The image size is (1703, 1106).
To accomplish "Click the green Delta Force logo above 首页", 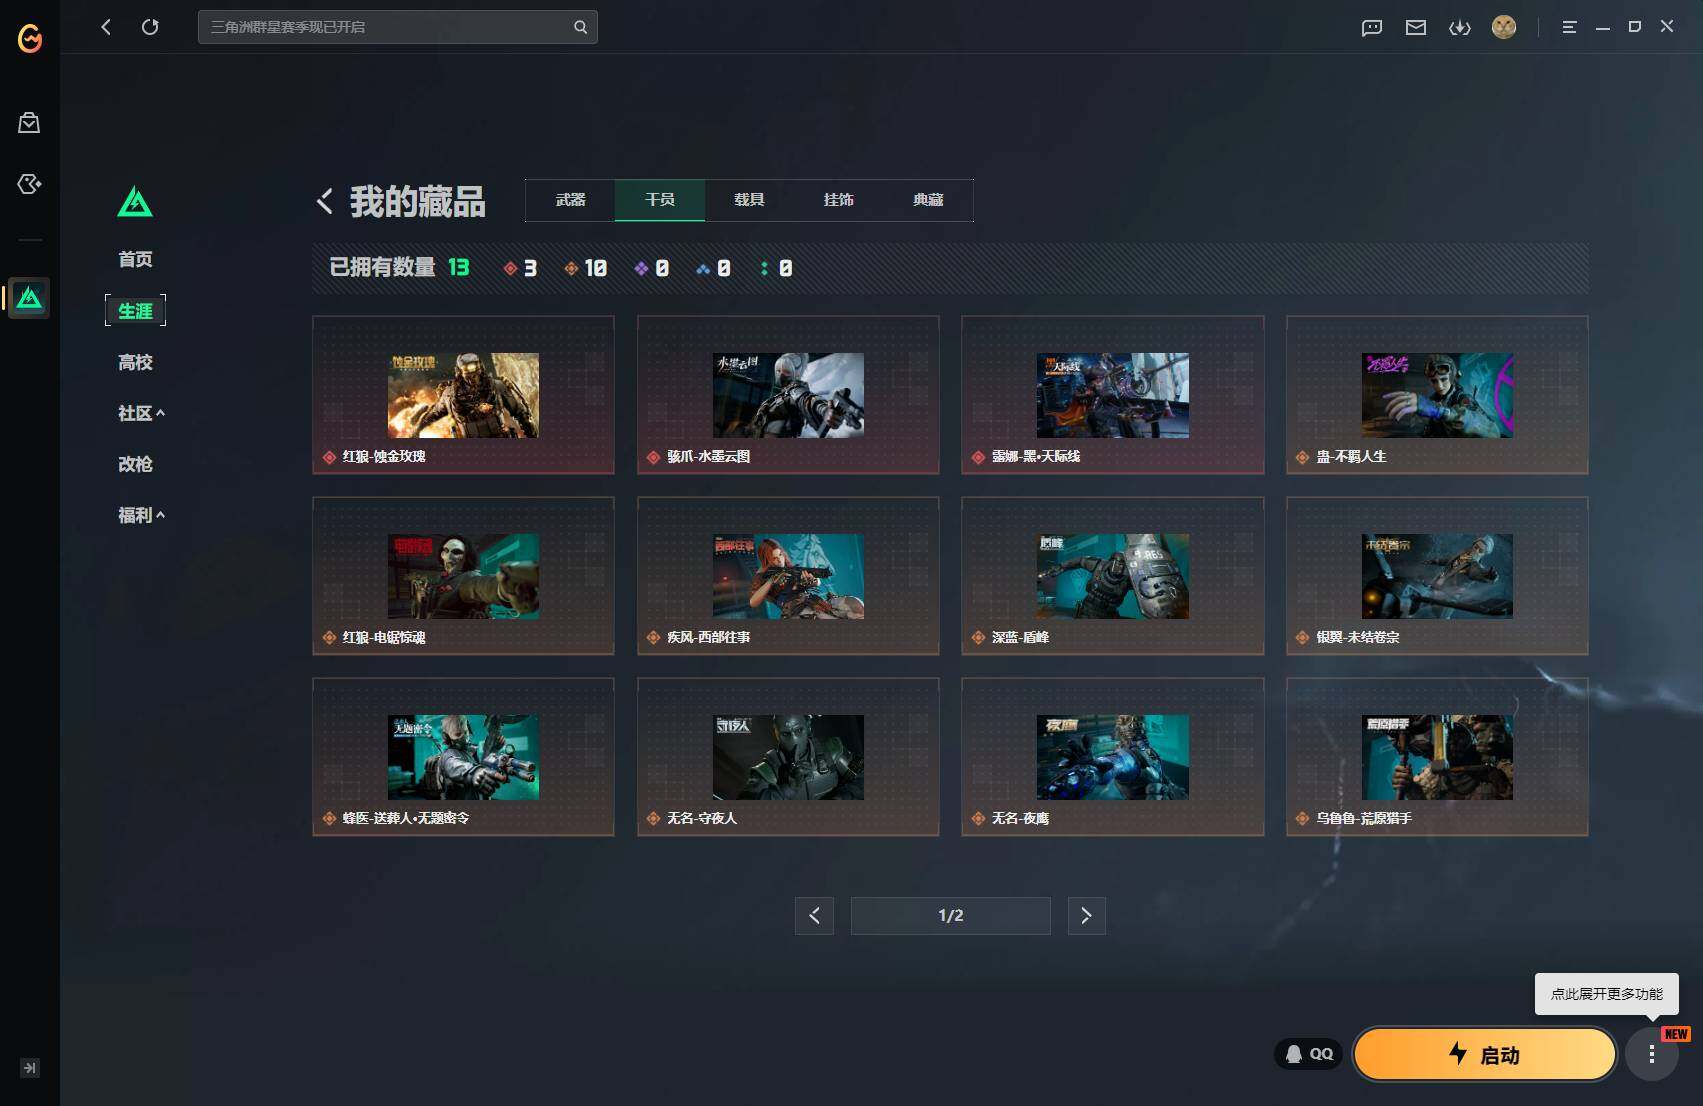I will (x=135, y=202).
